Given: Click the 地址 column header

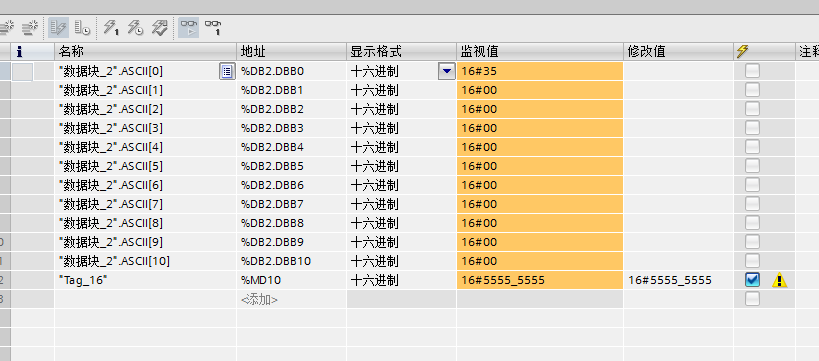Looking at the screenshot, I should click(x=291, y=51).
